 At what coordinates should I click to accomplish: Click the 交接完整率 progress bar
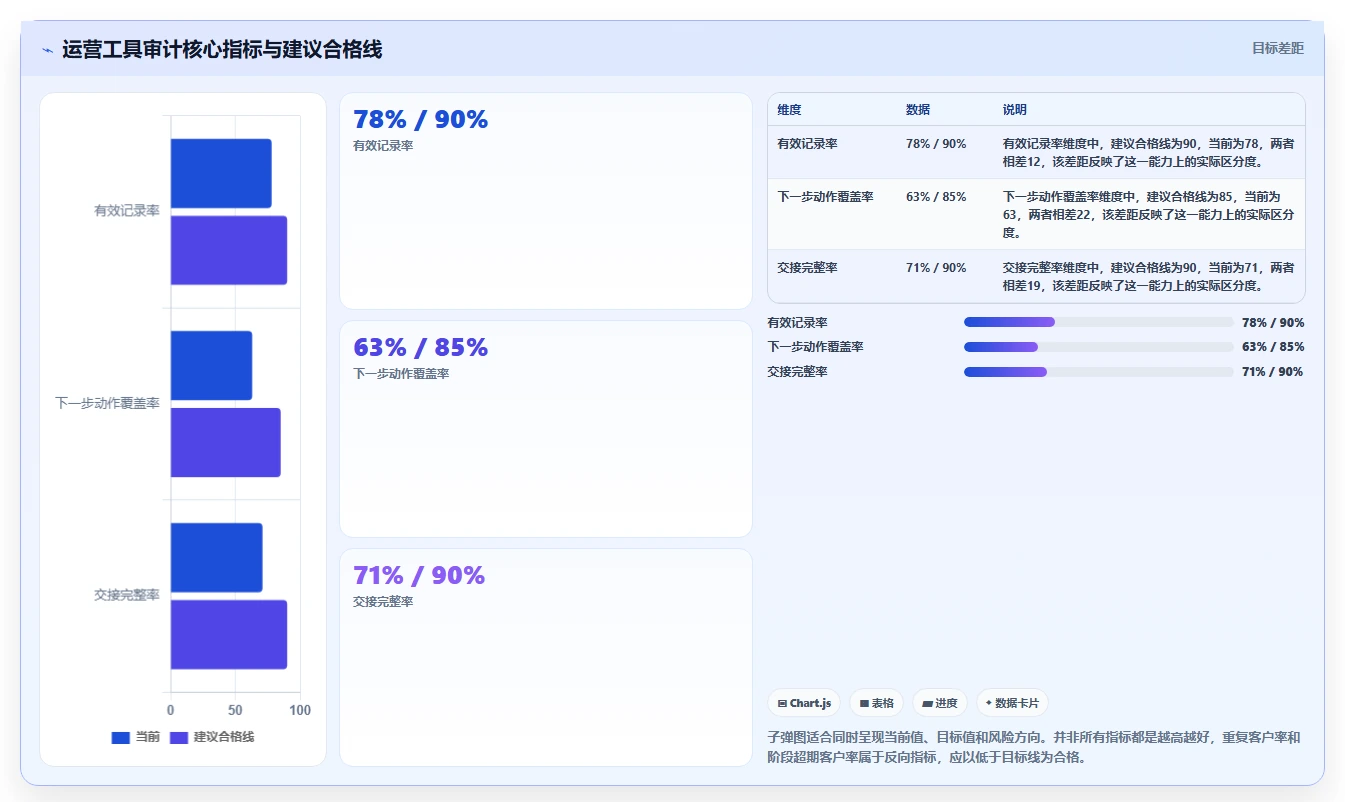point(1098,372)
